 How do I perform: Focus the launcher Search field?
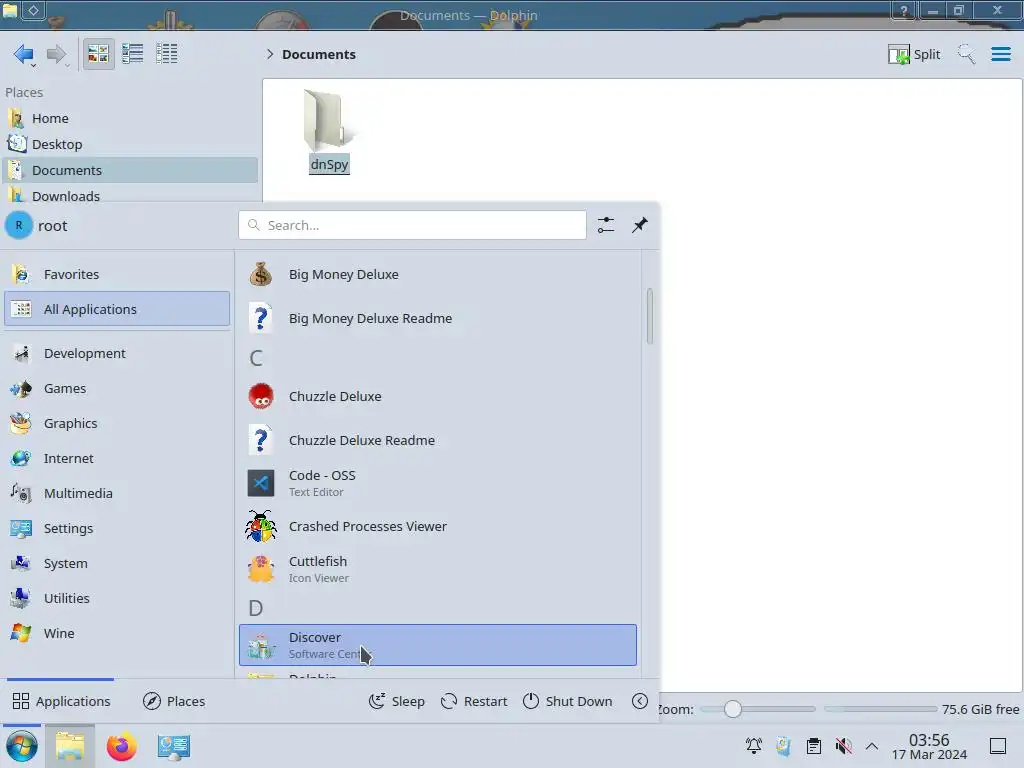[412, 225]
